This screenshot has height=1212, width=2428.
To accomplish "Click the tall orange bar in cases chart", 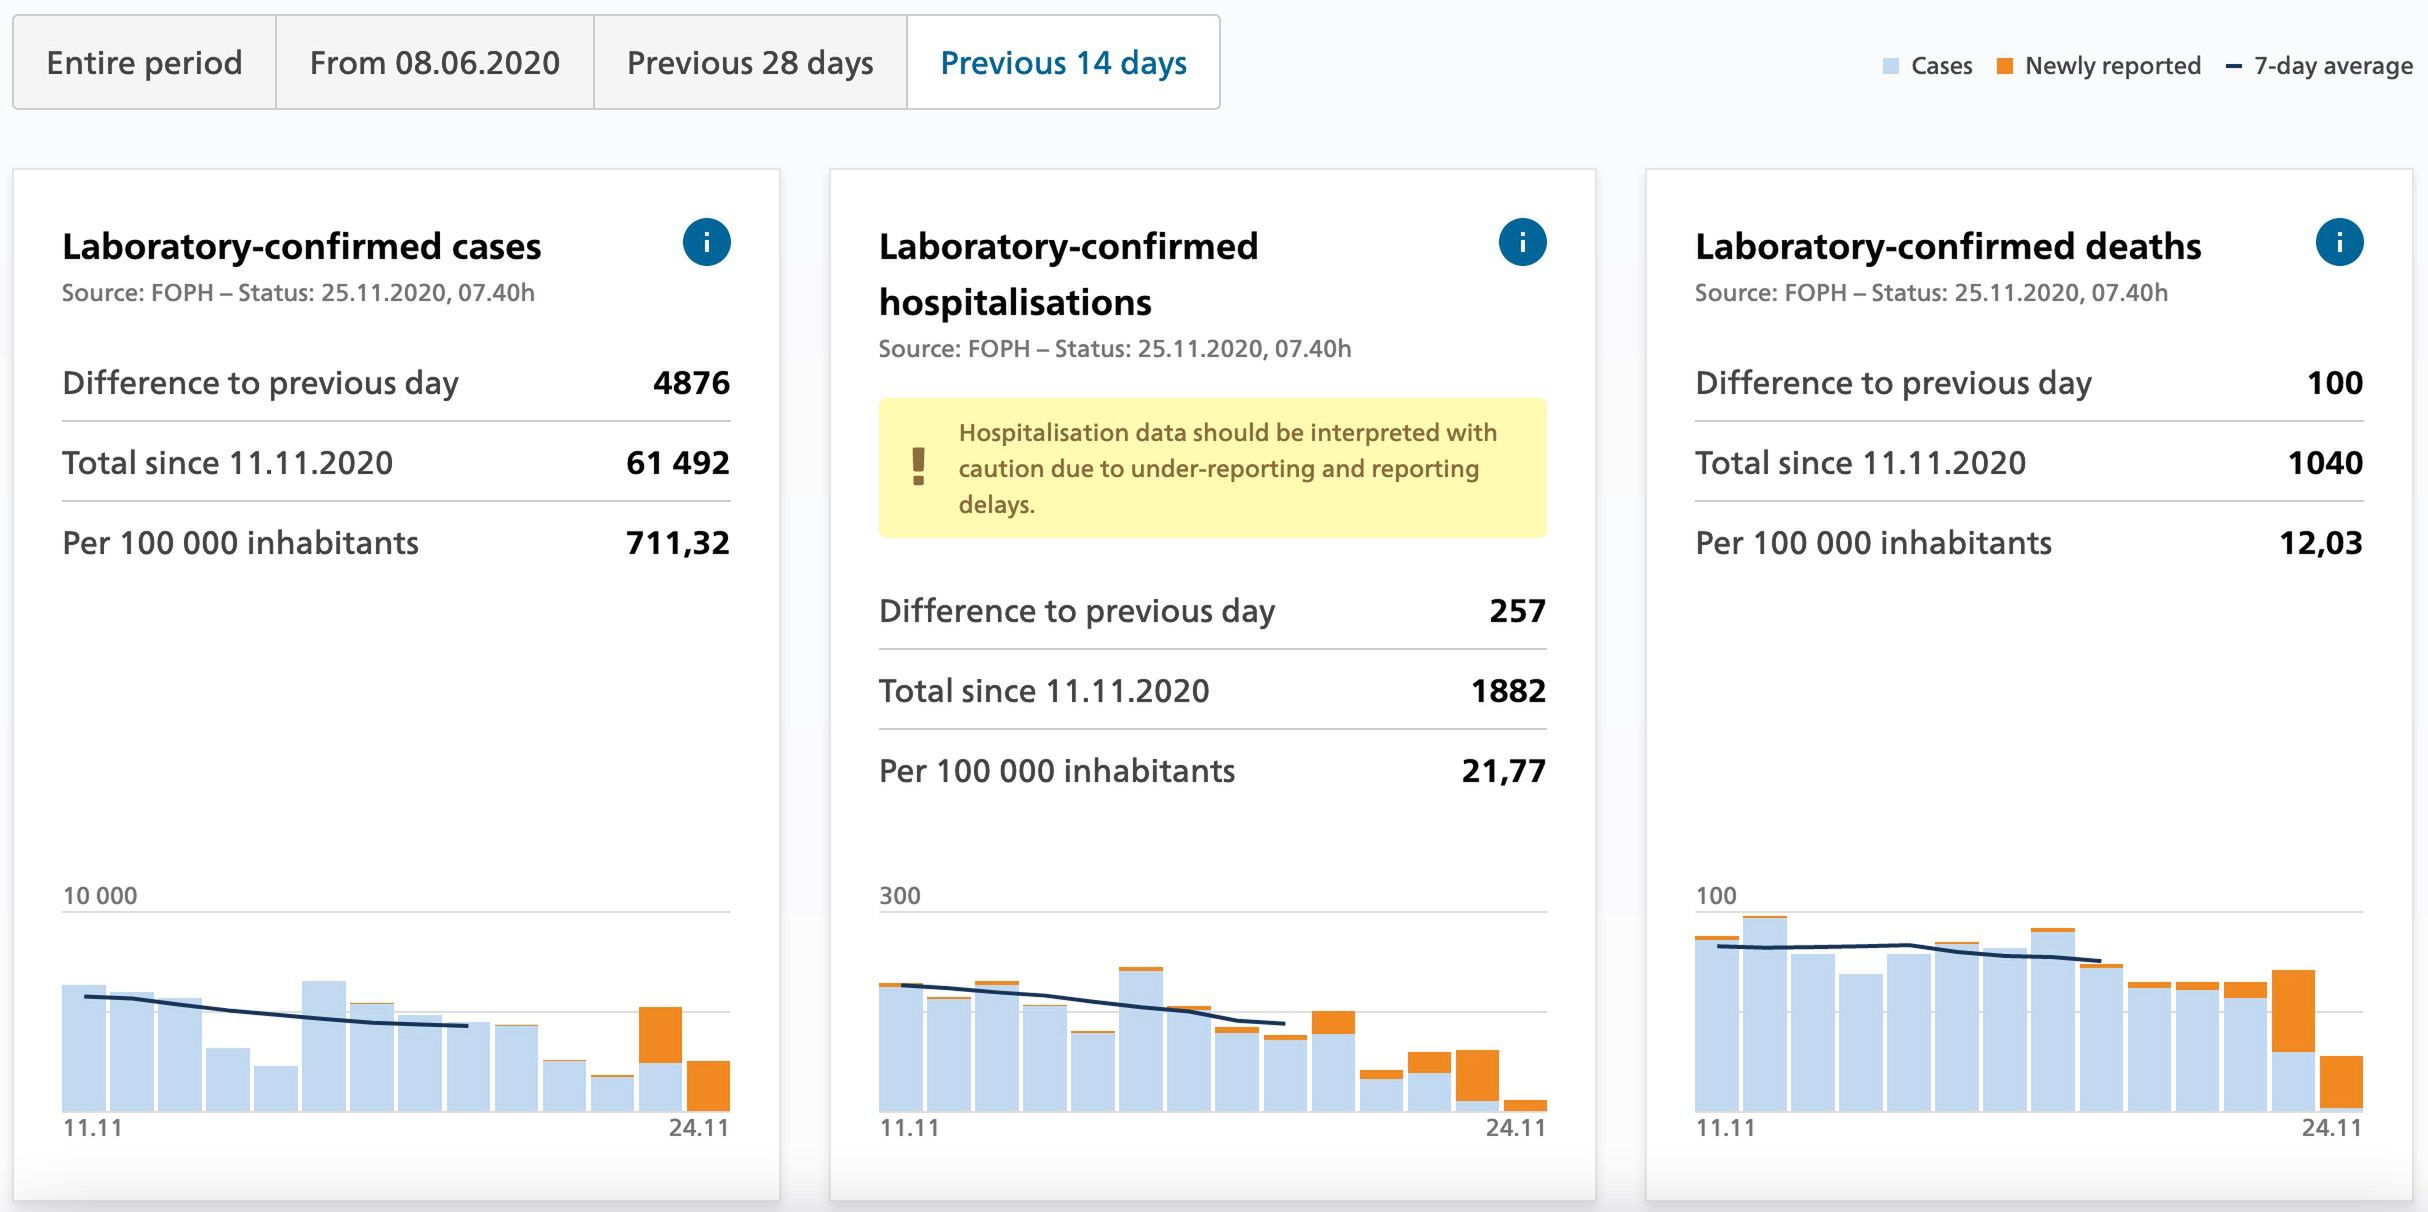I will pos(660,1035).
